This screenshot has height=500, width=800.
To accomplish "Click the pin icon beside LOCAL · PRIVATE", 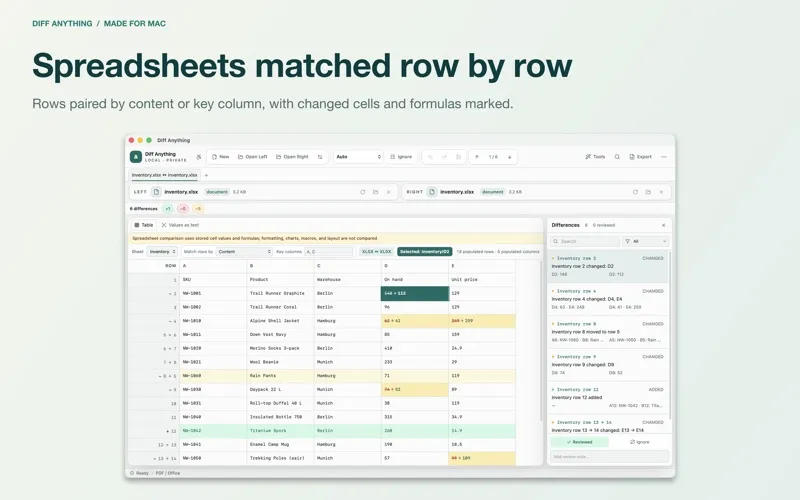I will [x=198, y=157].
